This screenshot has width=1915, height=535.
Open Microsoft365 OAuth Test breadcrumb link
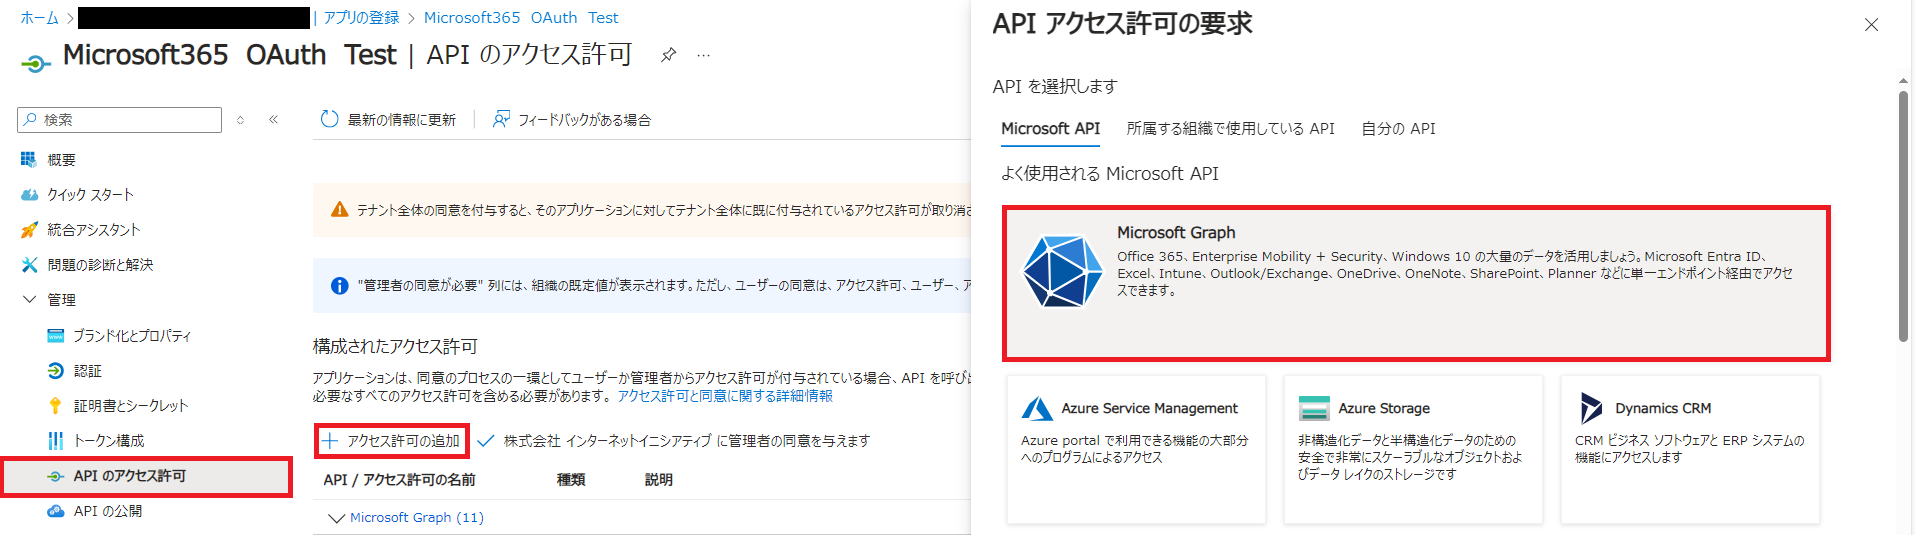[x=521, y=18]
